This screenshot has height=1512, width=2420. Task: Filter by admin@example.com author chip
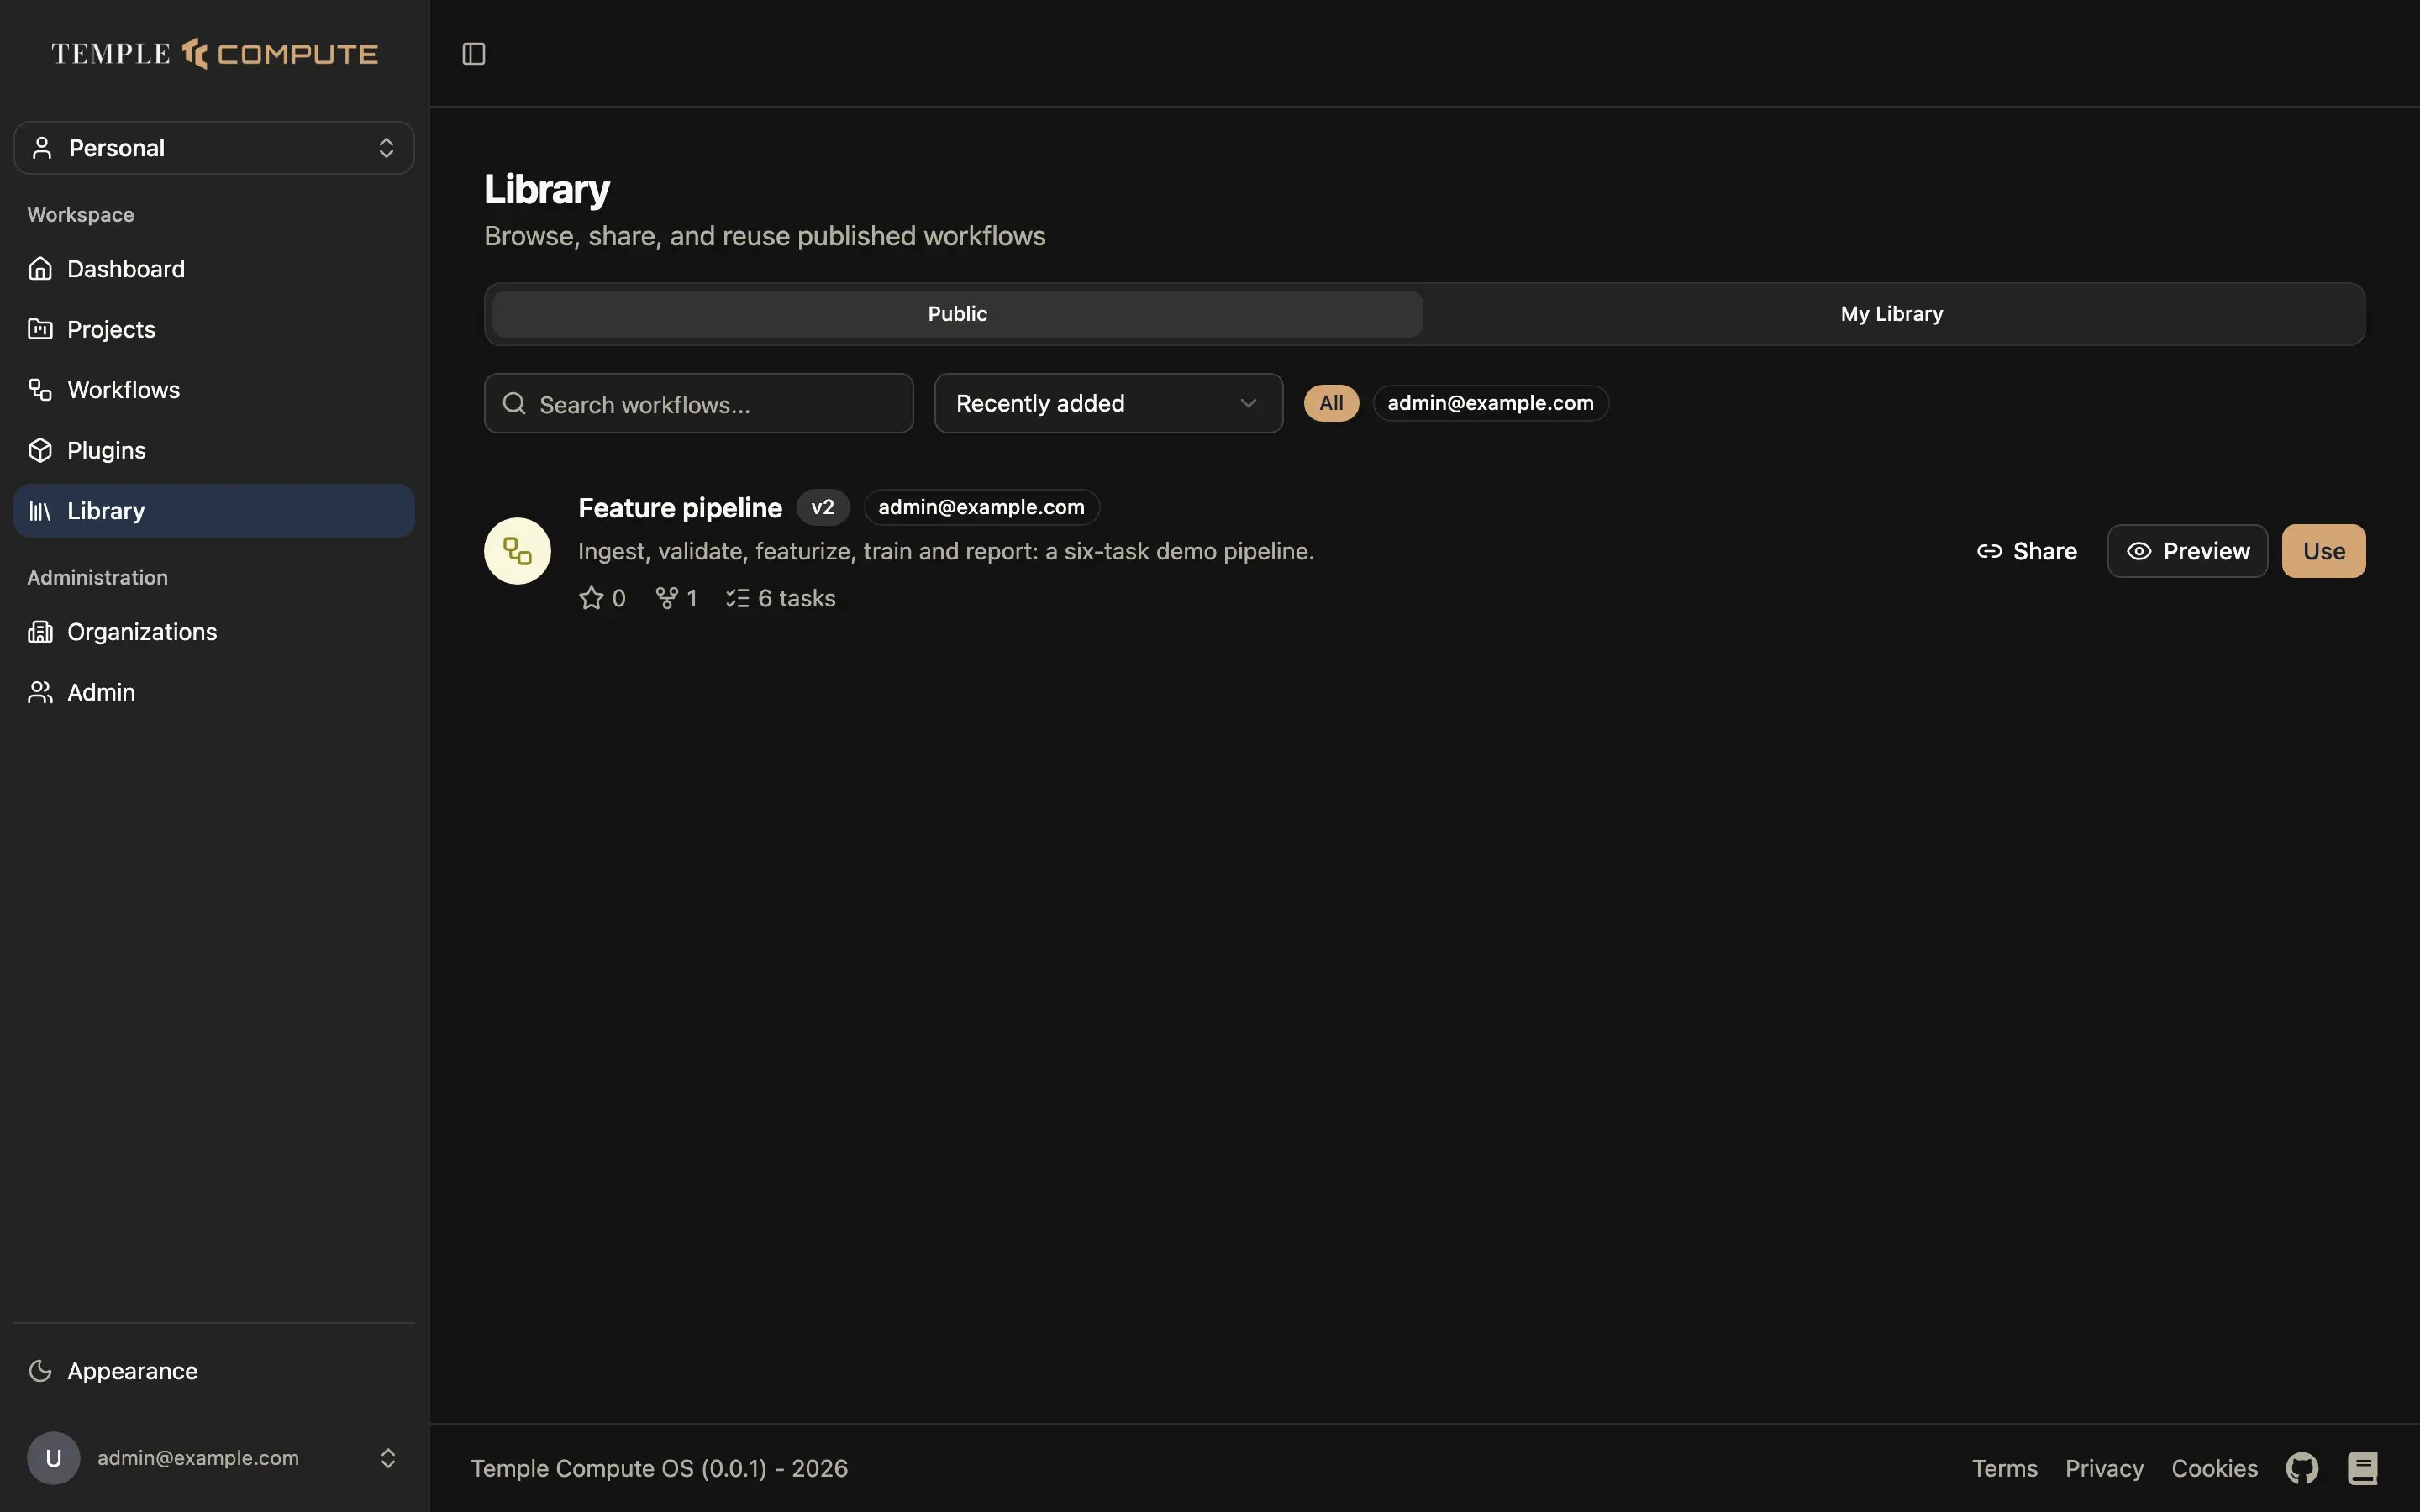1490,403
